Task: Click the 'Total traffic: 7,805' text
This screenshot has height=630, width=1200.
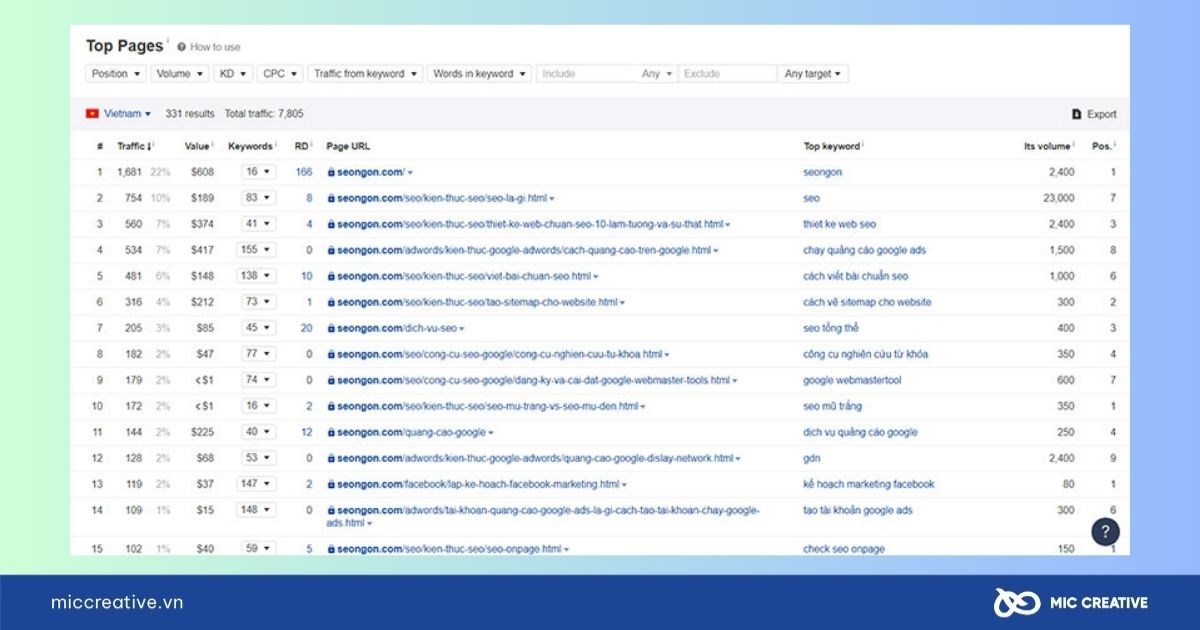Action: [264, 114]
